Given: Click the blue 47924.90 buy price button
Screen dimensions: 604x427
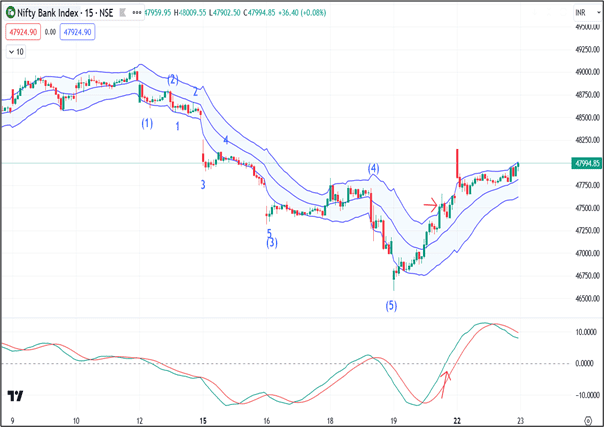Looking at the screenshot, I should pos(77,32).
